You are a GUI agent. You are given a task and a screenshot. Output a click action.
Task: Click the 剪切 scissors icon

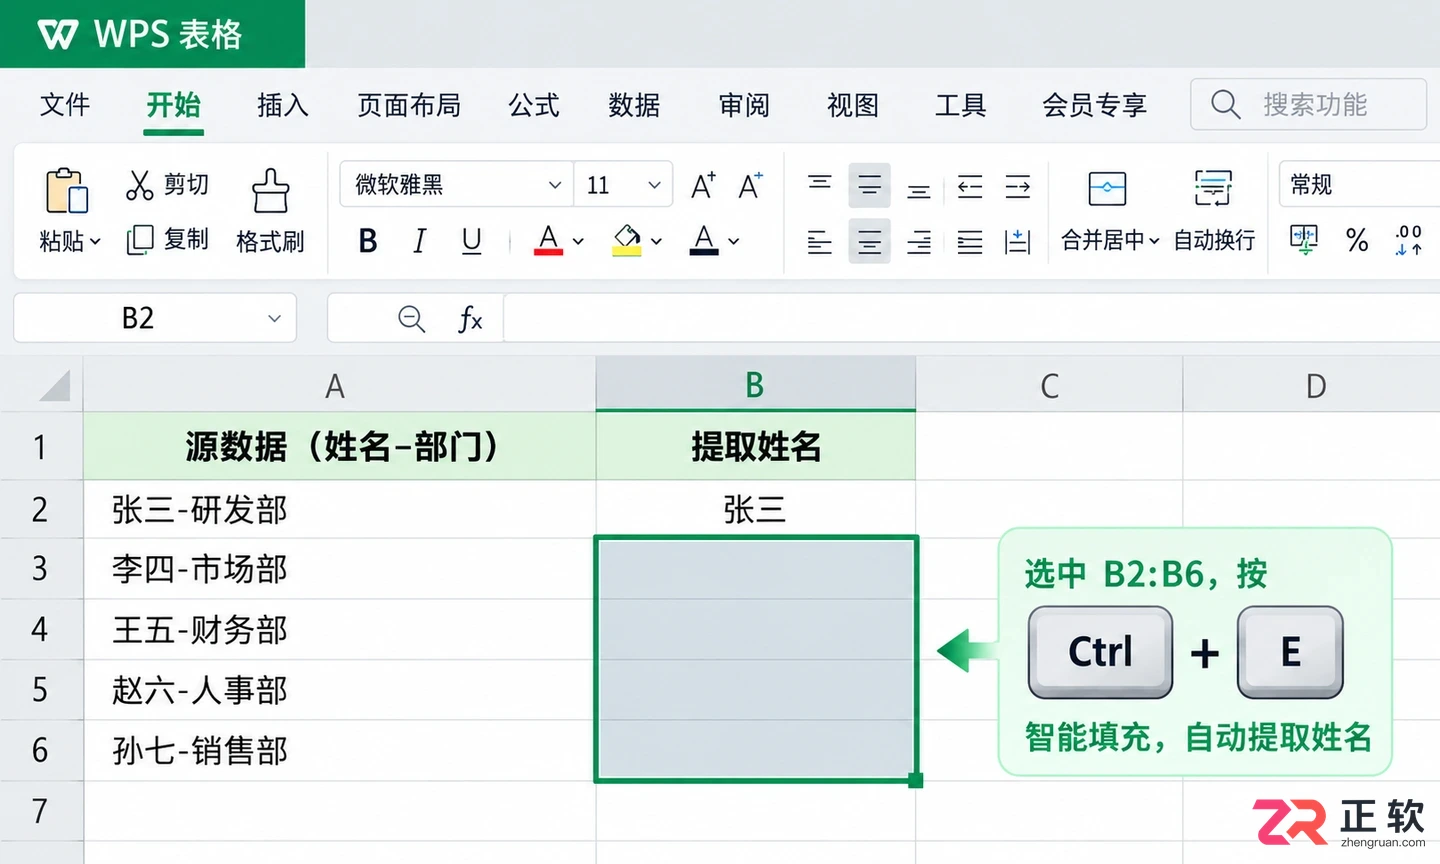click(139, 185)
